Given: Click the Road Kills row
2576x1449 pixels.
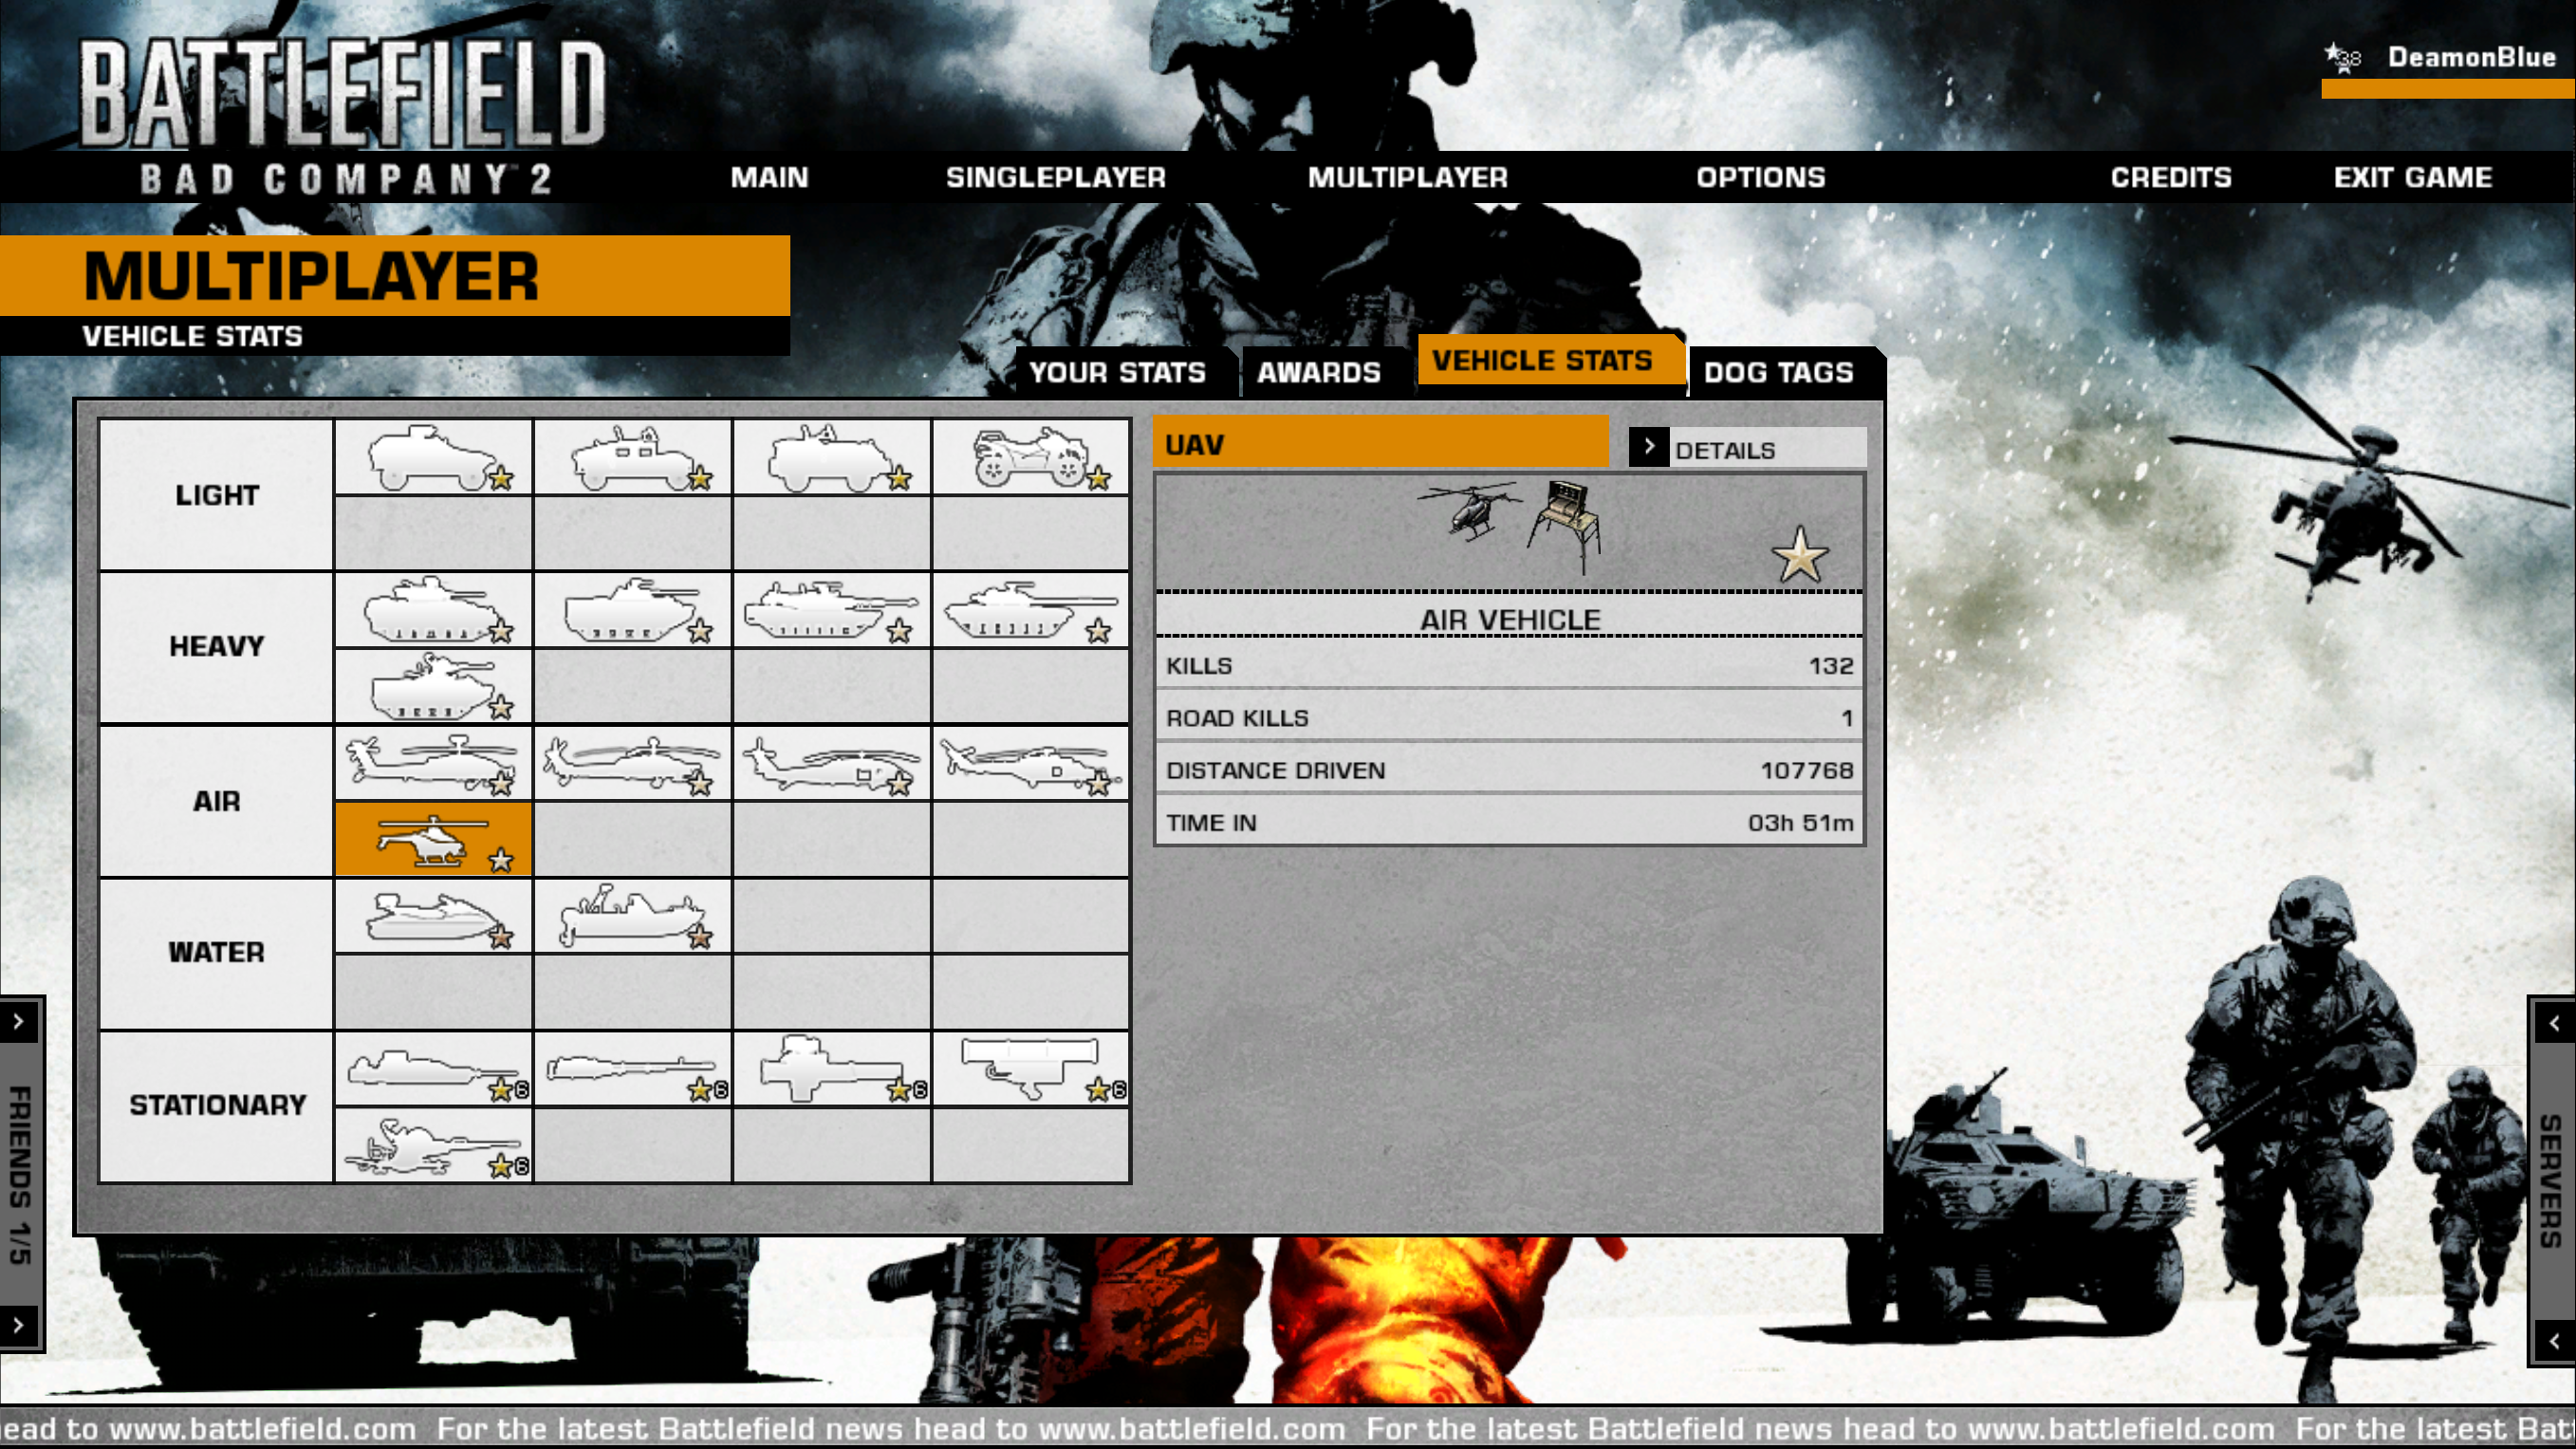Looking at the screenshot, I should (1510, 718).
